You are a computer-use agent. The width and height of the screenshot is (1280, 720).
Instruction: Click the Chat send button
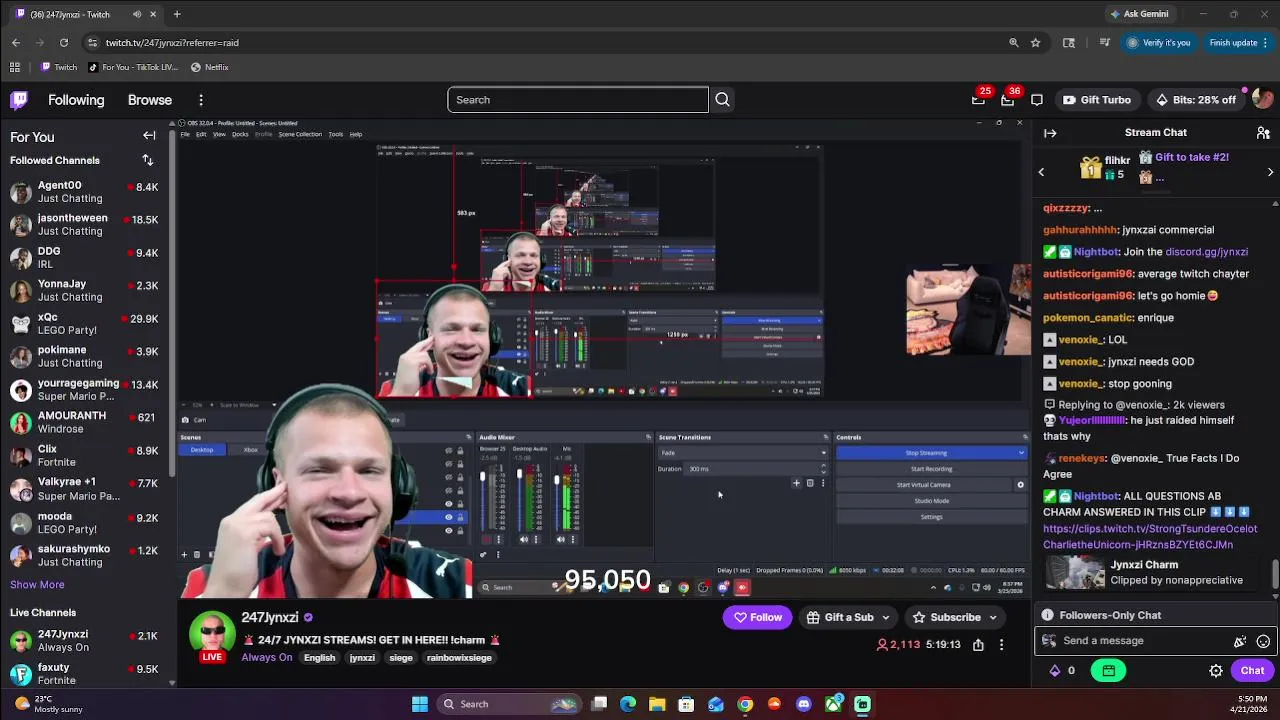pyautogui.click(x=1252, y=671)
